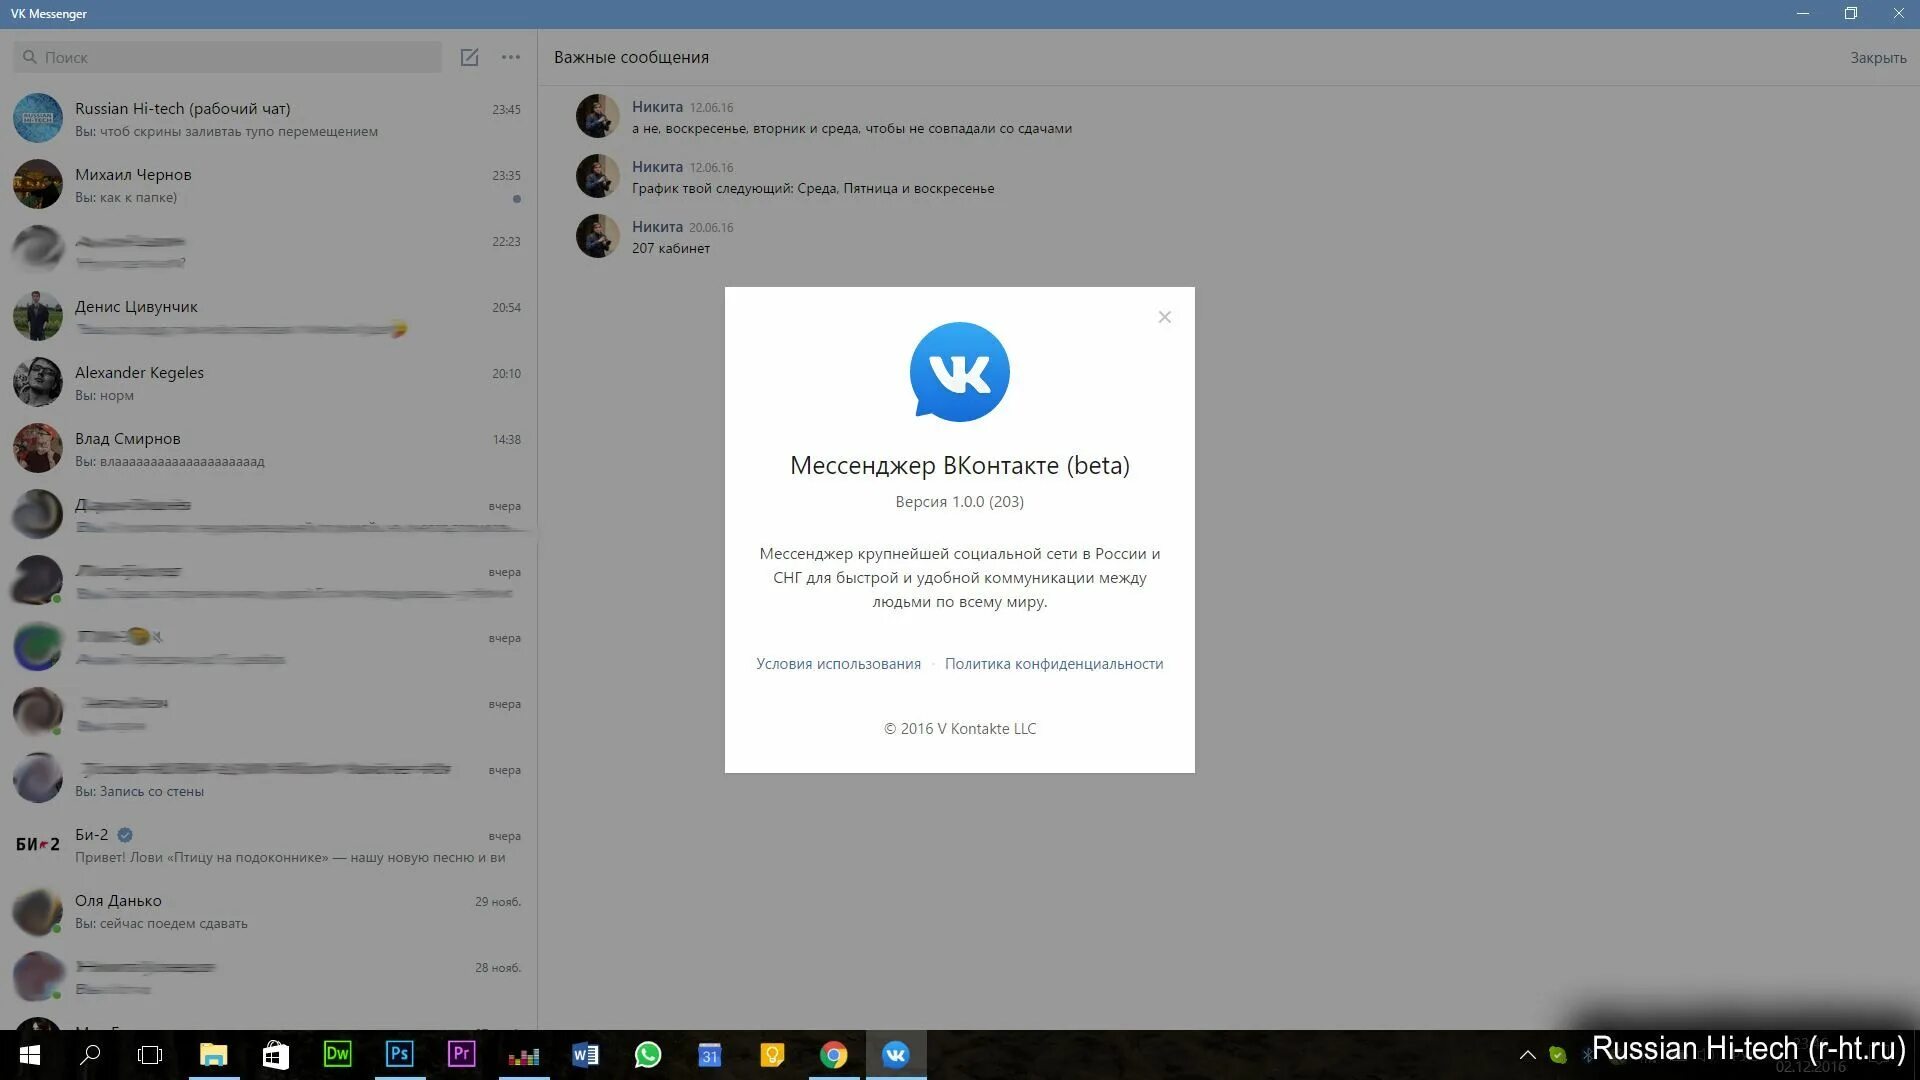
Task: Open chat with Денис Цивунчик
Action: pos(268,316)
